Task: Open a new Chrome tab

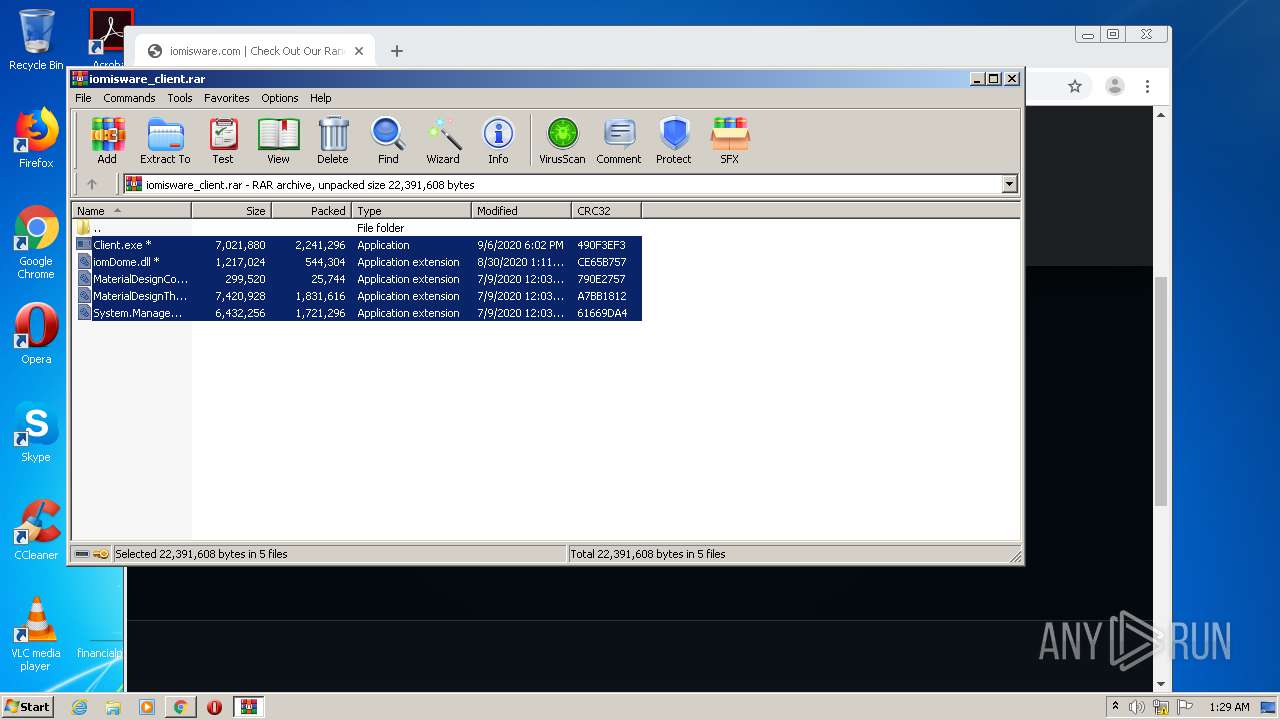Action: 397,51
